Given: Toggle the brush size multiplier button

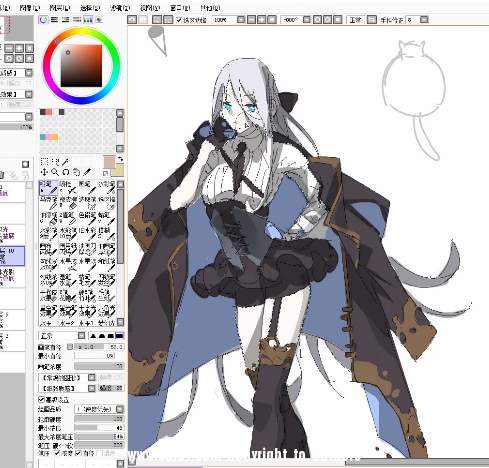Looking at the screenshot, I should [70, 347].
